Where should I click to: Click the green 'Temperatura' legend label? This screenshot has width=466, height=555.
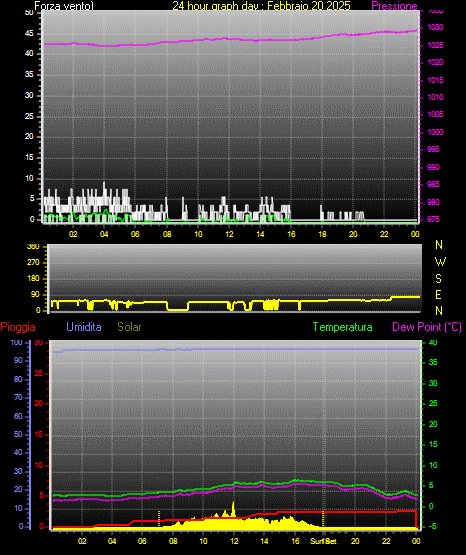coord(343,327)
